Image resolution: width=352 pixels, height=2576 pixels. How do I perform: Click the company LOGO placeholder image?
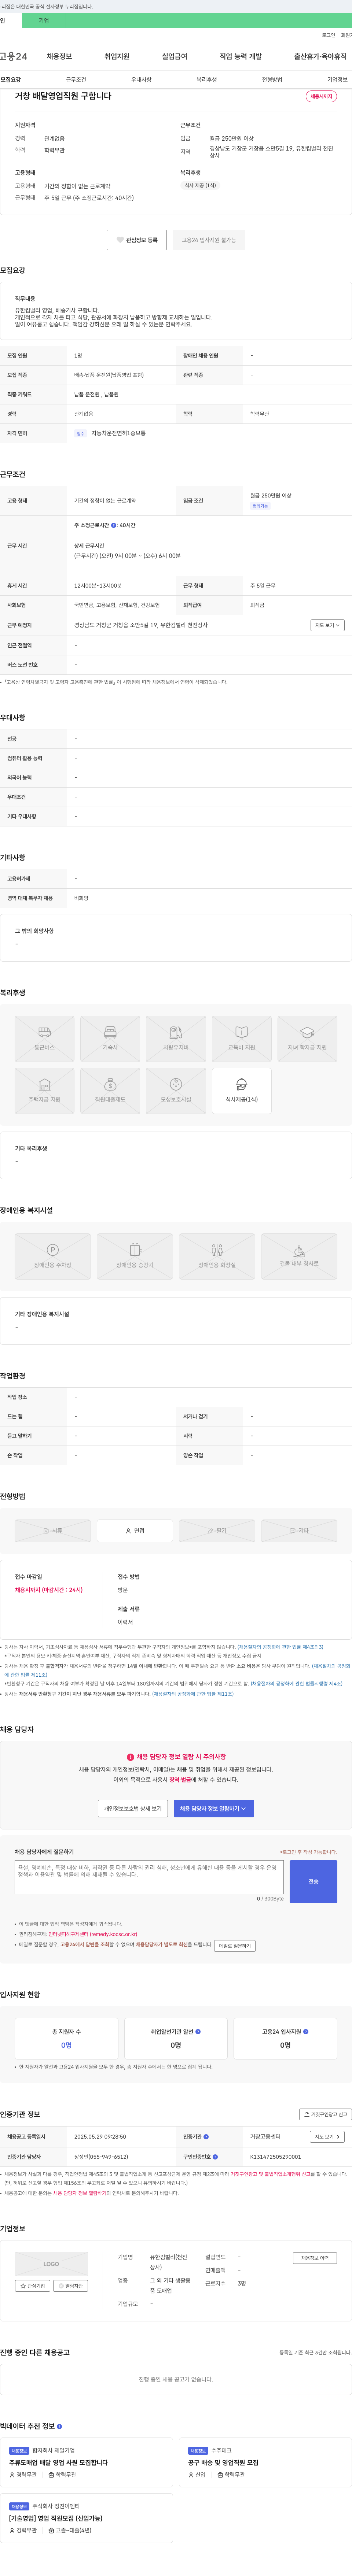pos(51,2264)
